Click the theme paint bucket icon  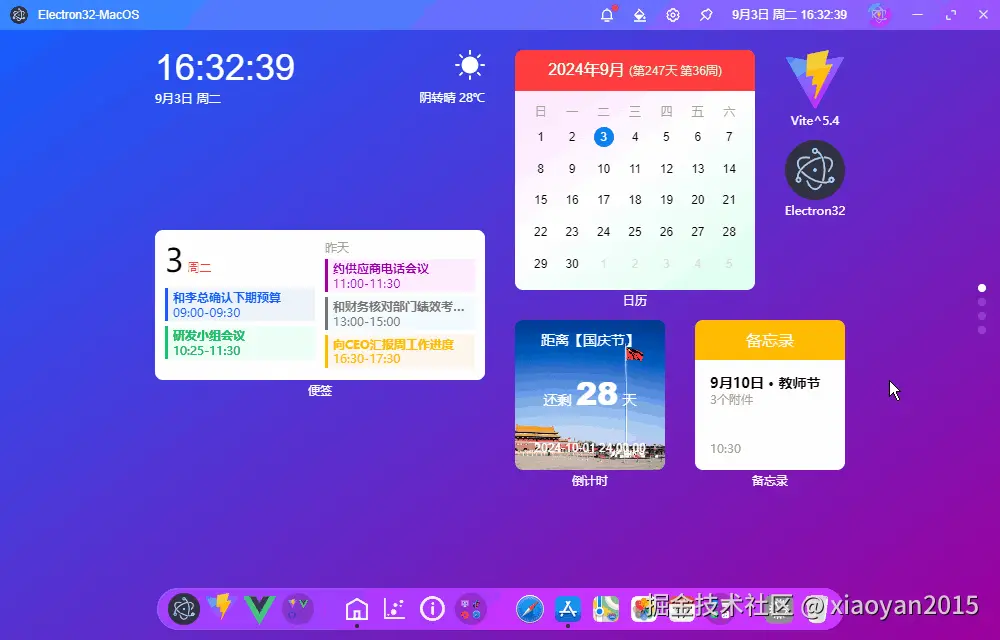coord(640,15)
